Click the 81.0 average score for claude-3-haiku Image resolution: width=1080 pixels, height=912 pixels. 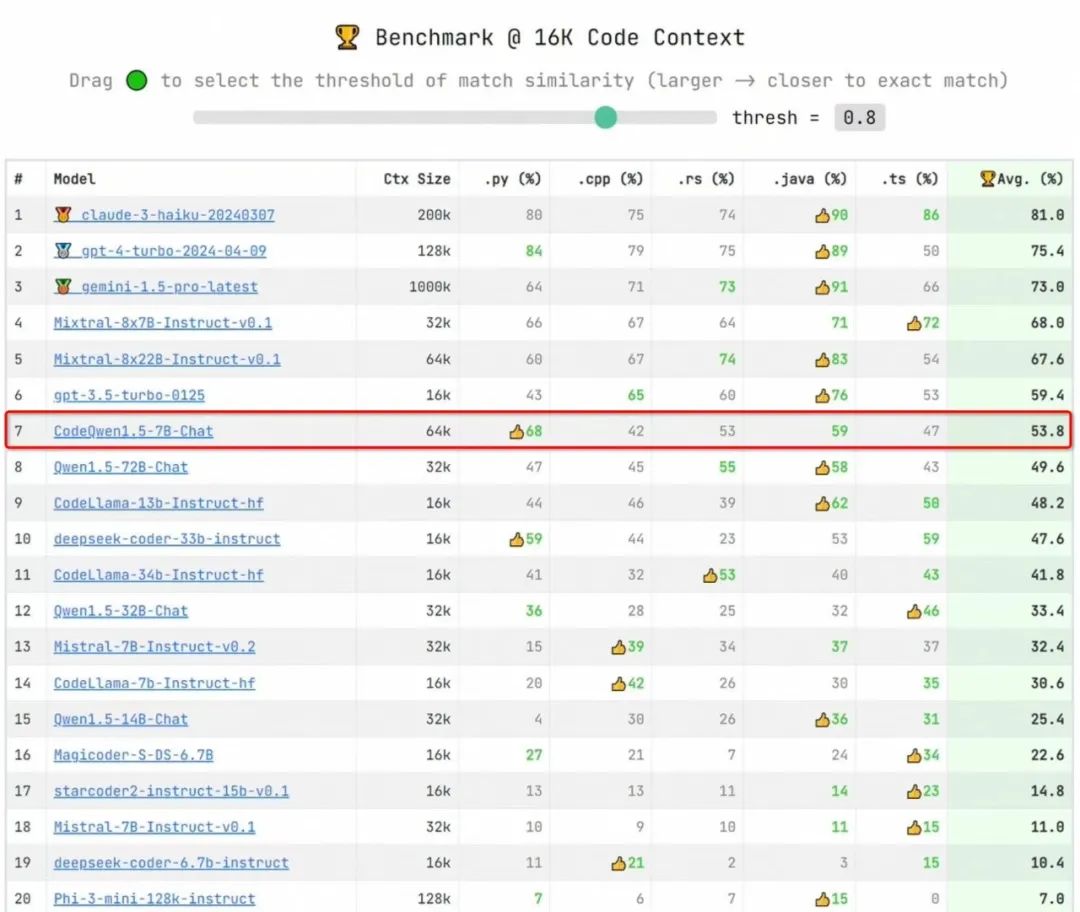(1047, 215)
